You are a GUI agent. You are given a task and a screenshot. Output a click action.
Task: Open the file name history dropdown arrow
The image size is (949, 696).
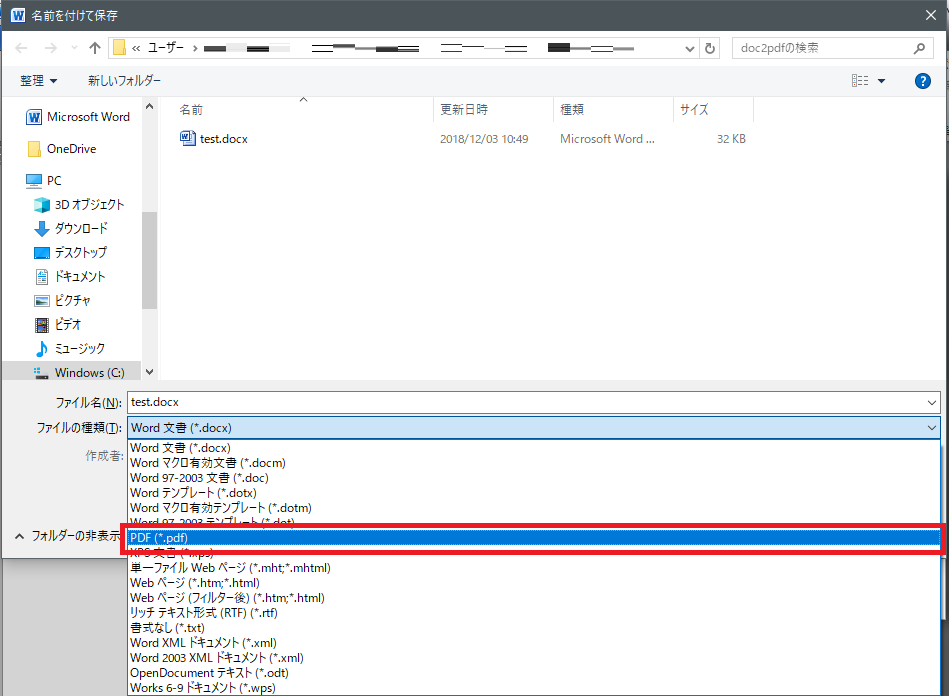click(x=931, y=402)
